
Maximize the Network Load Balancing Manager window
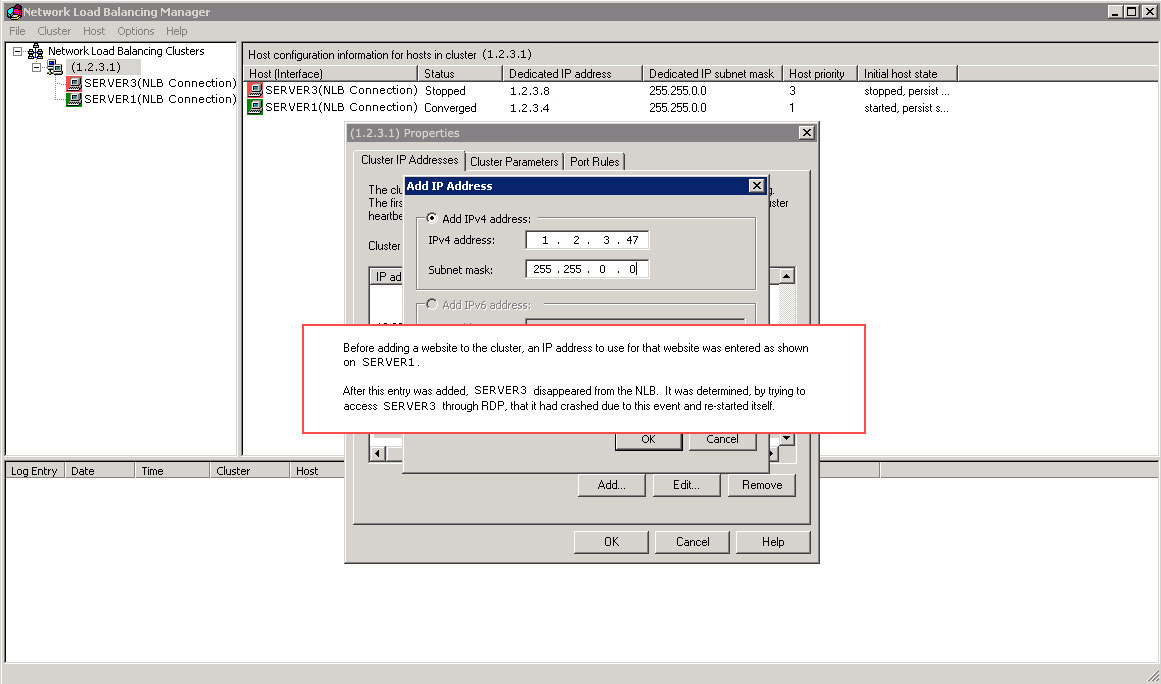click(1131, 11)
